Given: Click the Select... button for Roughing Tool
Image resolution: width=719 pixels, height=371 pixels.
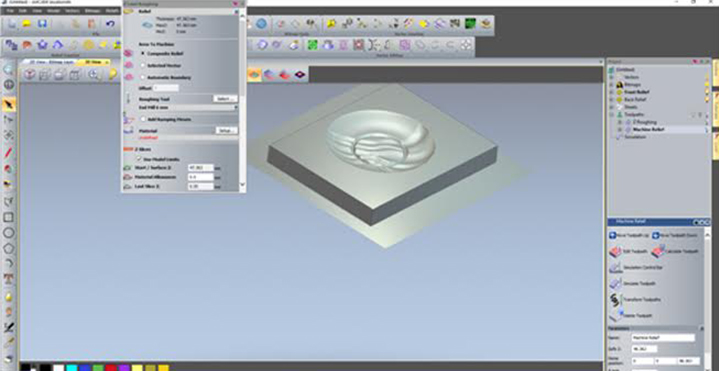Looking at the screenshot, I should tap(225, 99).
